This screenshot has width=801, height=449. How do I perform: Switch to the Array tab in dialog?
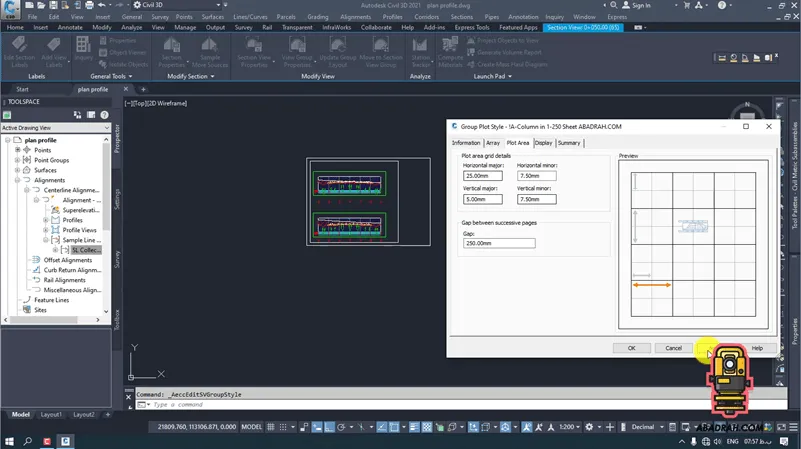click(493, 143)
